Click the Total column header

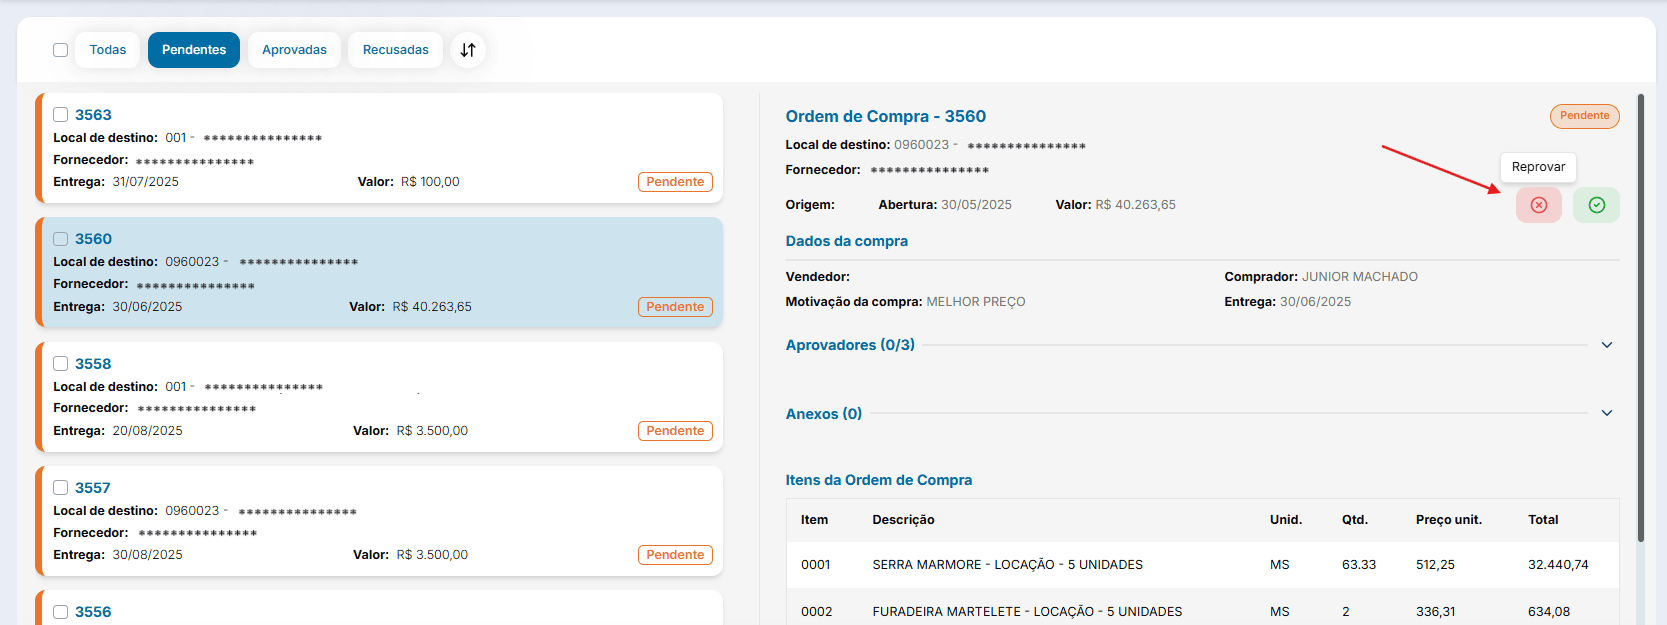pos(1543,520)
